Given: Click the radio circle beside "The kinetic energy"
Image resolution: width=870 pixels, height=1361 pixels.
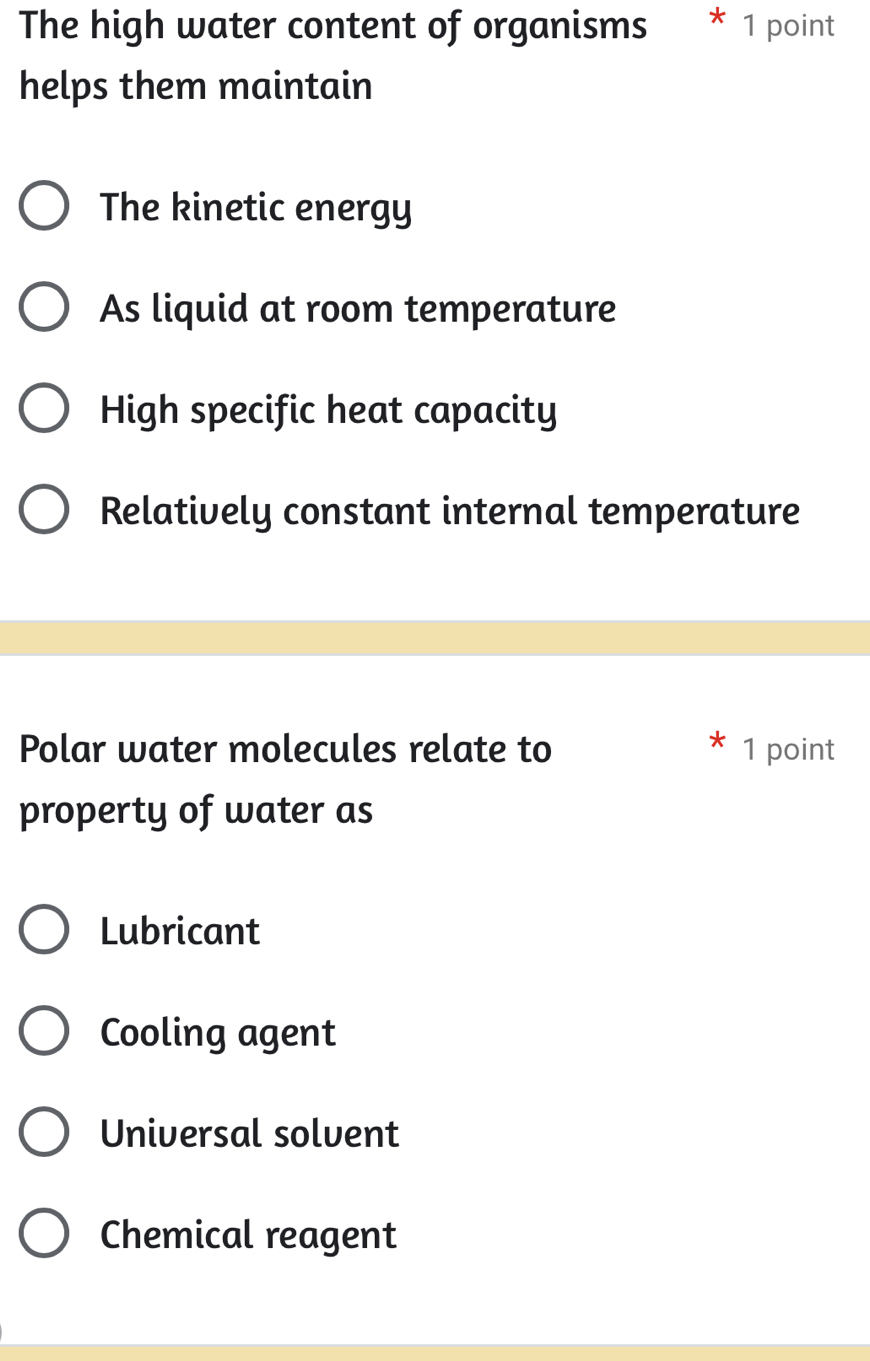Looking at the screenshot, I should click(44, 206).
